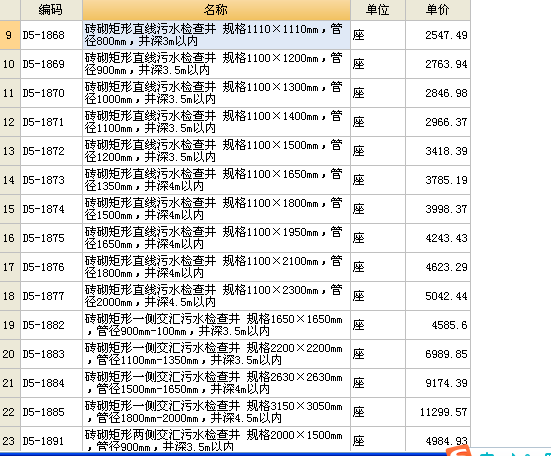This screenshot has width=551, height=456.
Task: Click price cell 3418.39
Action: 438,151
